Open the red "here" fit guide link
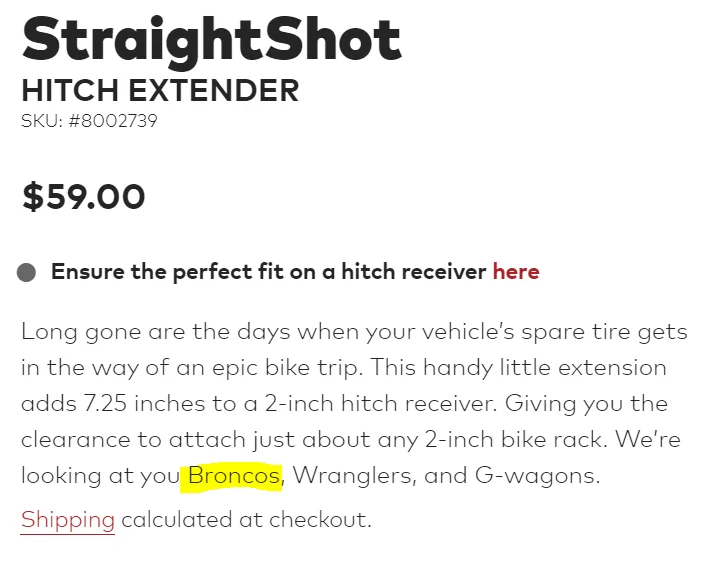 [516, 272]
